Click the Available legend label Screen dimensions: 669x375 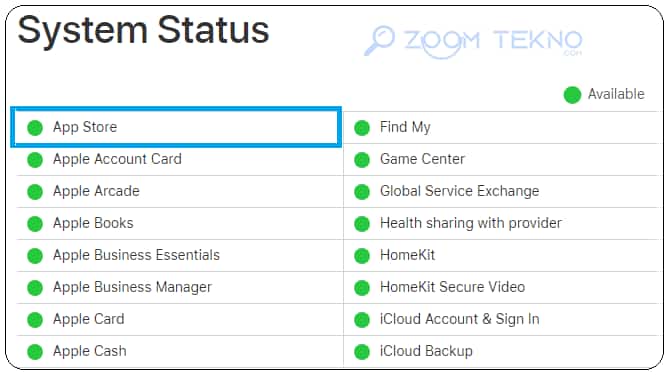pos(616,94)
